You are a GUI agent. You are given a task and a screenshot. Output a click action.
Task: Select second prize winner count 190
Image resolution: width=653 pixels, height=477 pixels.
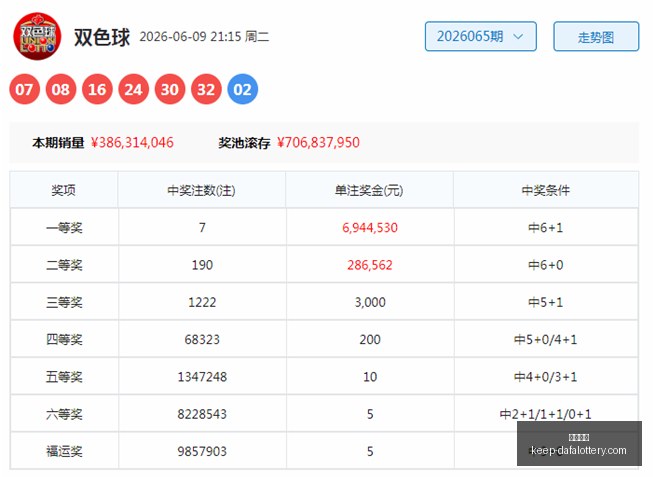pyautogui.click(x=202, y=265)
